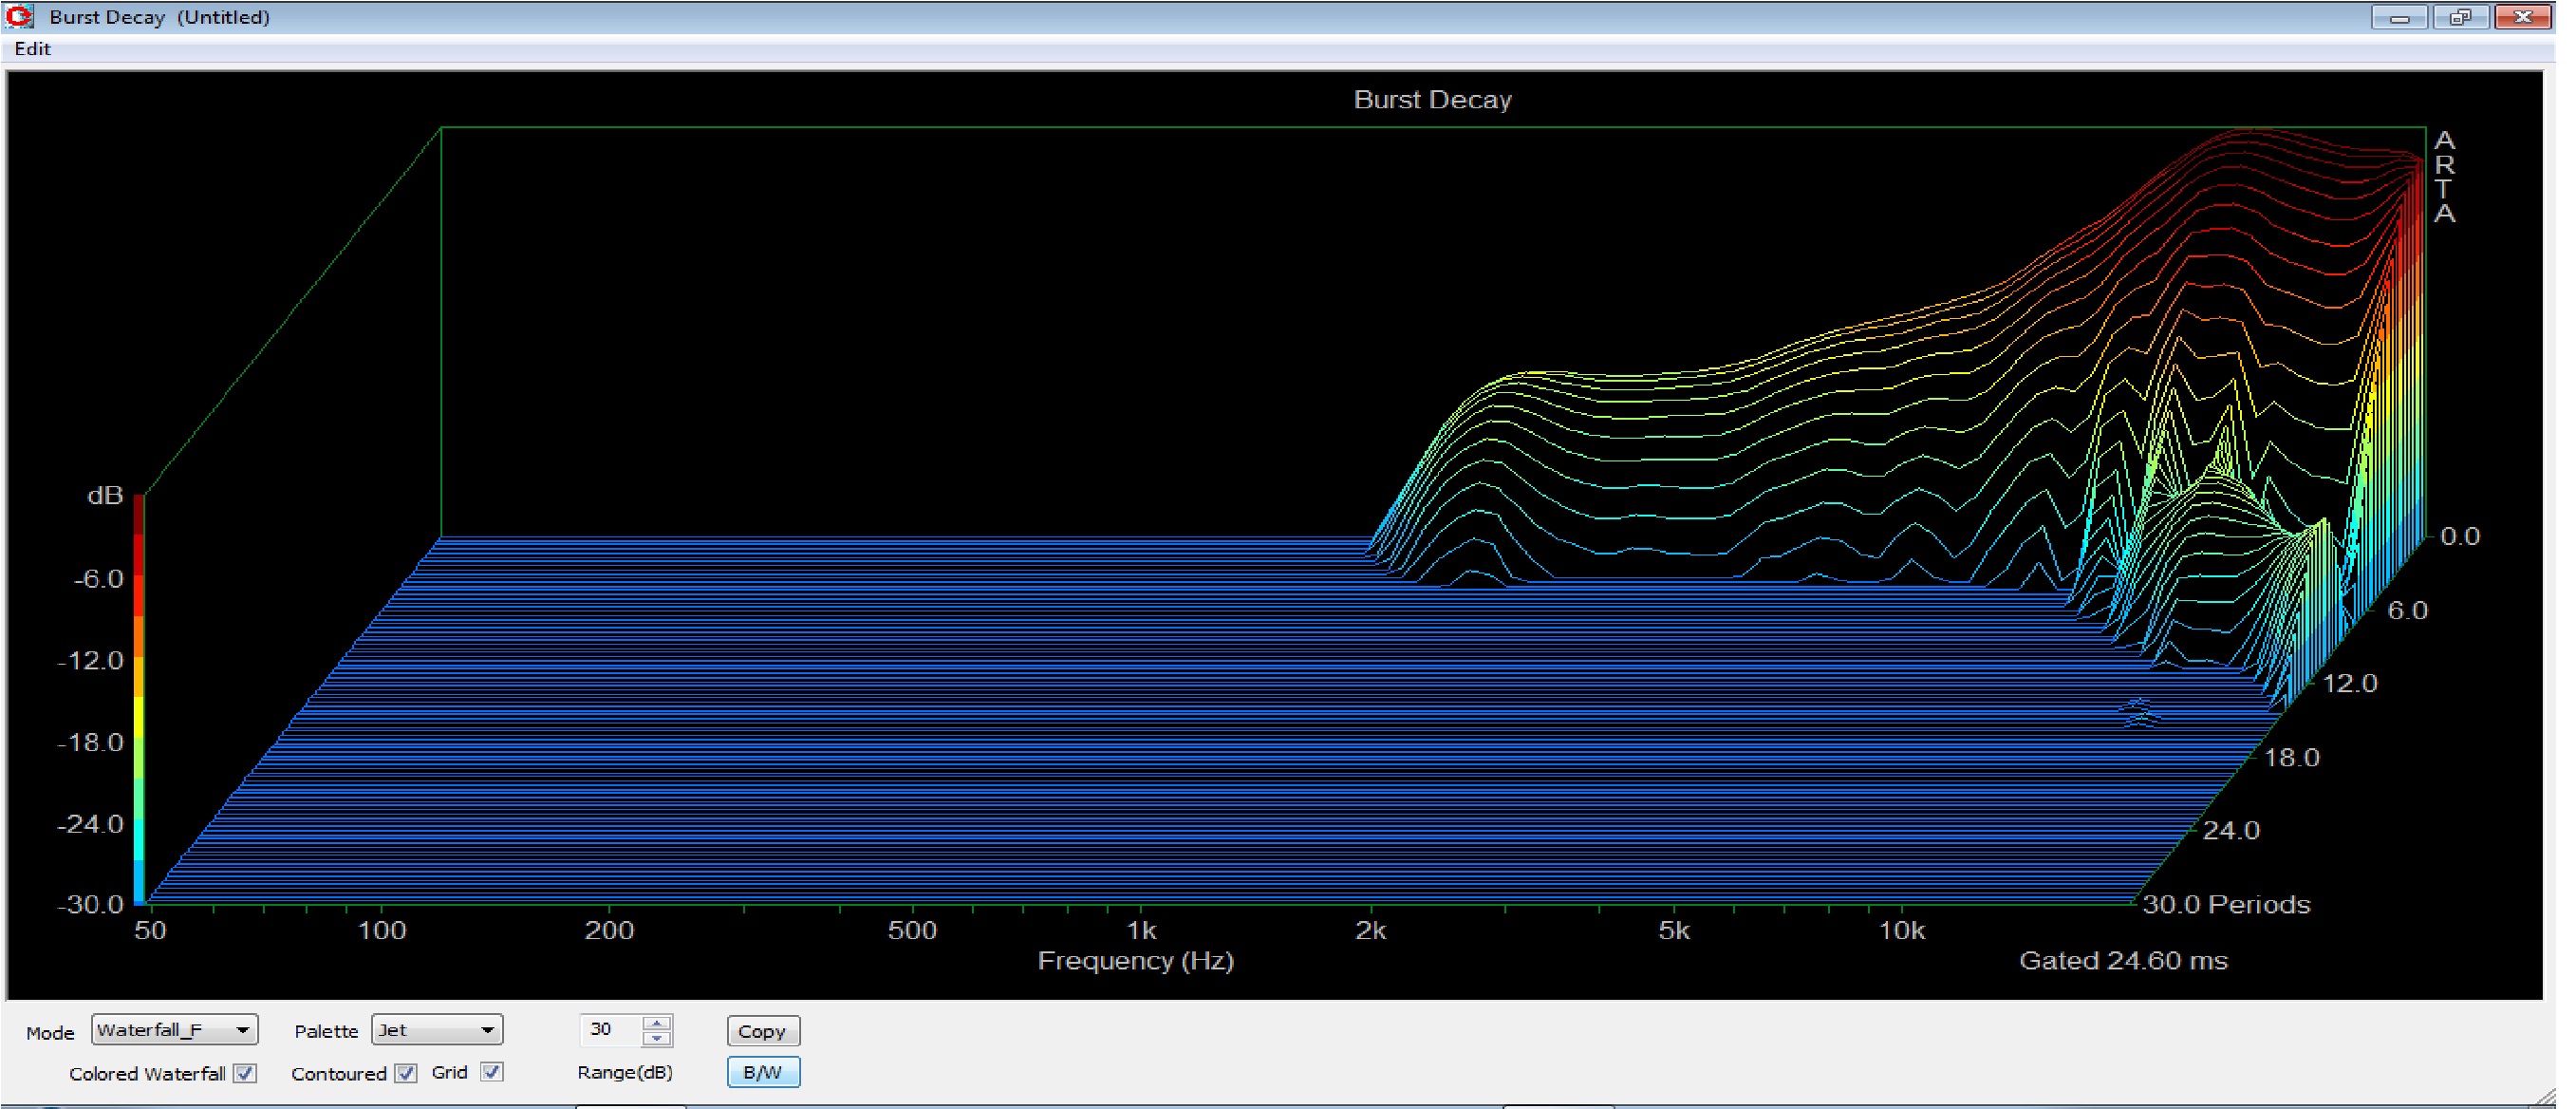
Task: Disable the Grid checkbox
Action: click(491, 1072)
